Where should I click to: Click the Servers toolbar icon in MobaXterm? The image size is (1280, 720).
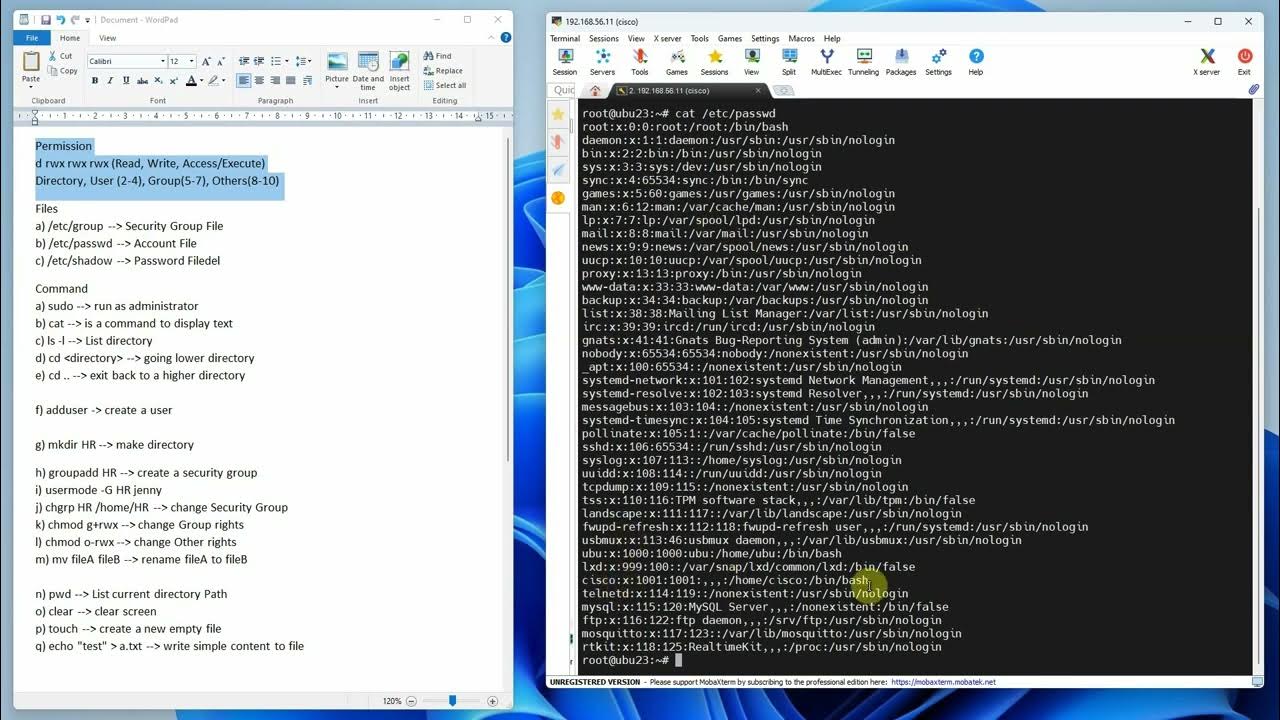(x=602, y=62)
